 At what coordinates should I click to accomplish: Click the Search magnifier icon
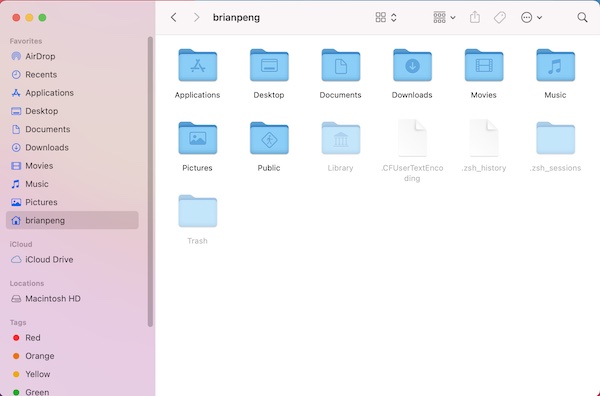(x=582, y=17)
